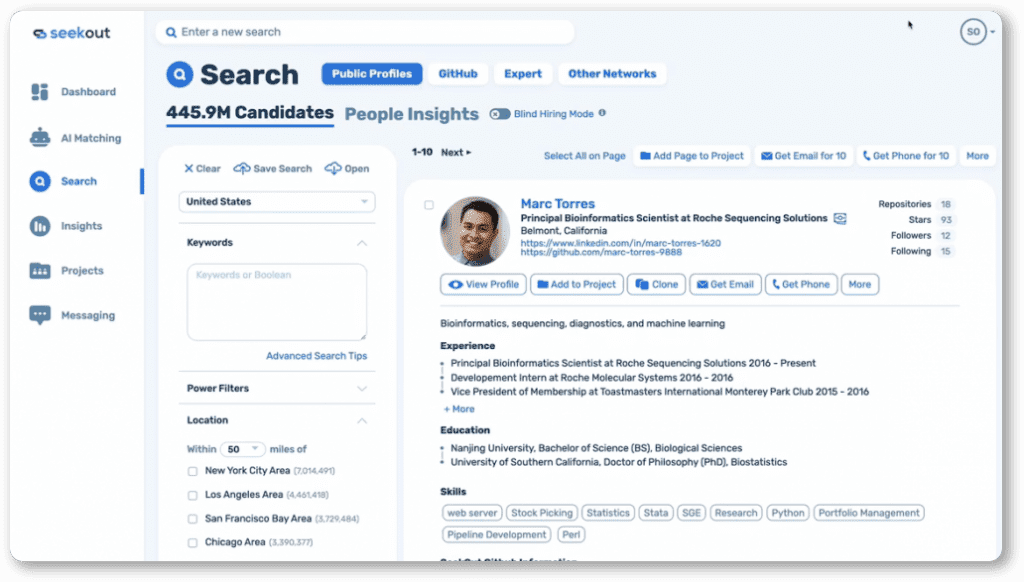Toggle Blind Hiring Mode switch
The height and width of the screenshot is (582, 1024).
[x=500, y=114]
